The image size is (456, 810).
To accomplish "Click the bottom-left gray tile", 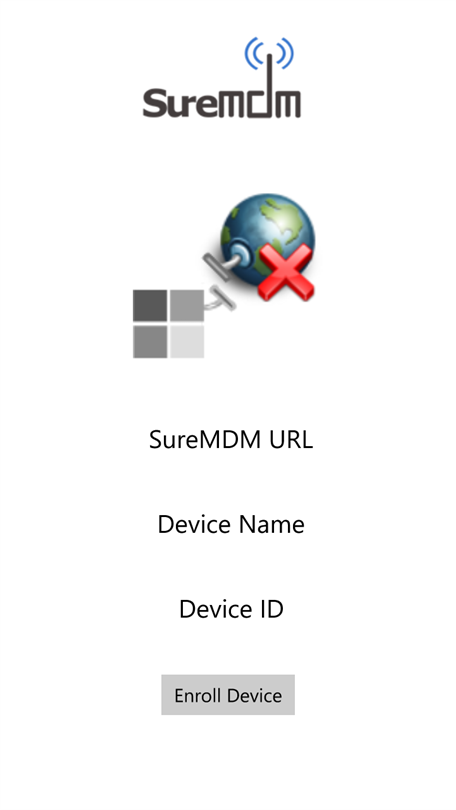I will (x=150, y=341).
